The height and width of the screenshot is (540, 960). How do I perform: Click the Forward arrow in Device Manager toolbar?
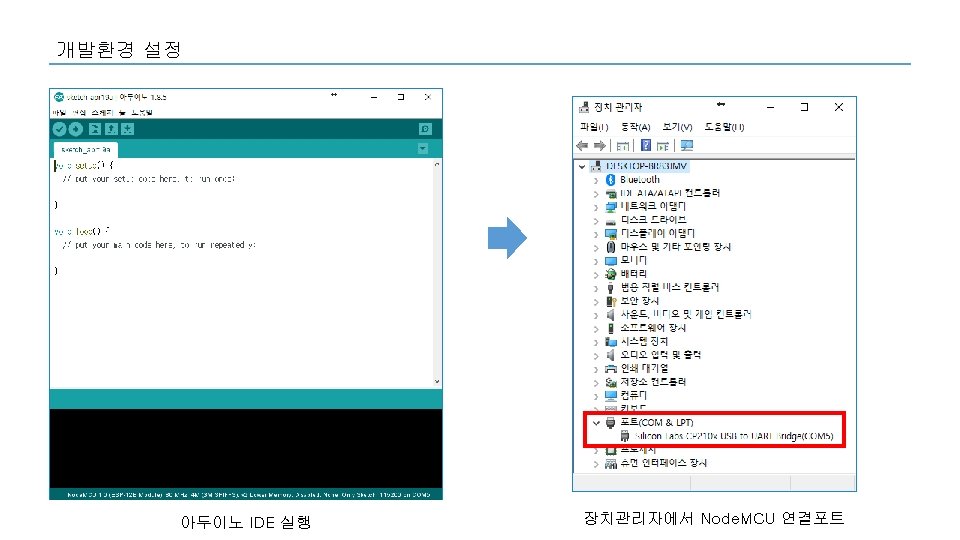pos(600,146)
